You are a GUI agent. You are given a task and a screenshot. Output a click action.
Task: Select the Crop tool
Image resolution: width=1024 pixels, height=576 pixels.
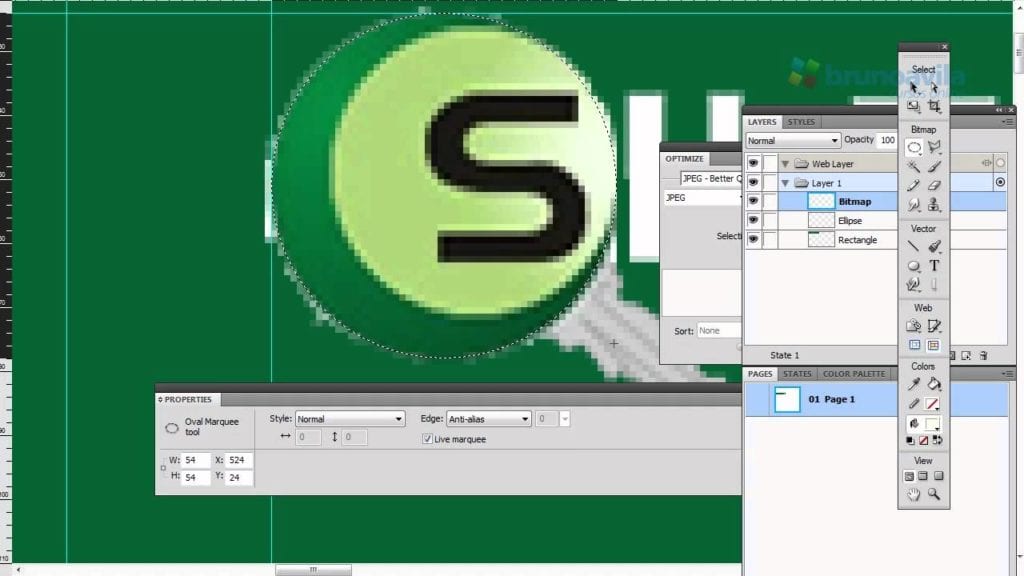934,106
